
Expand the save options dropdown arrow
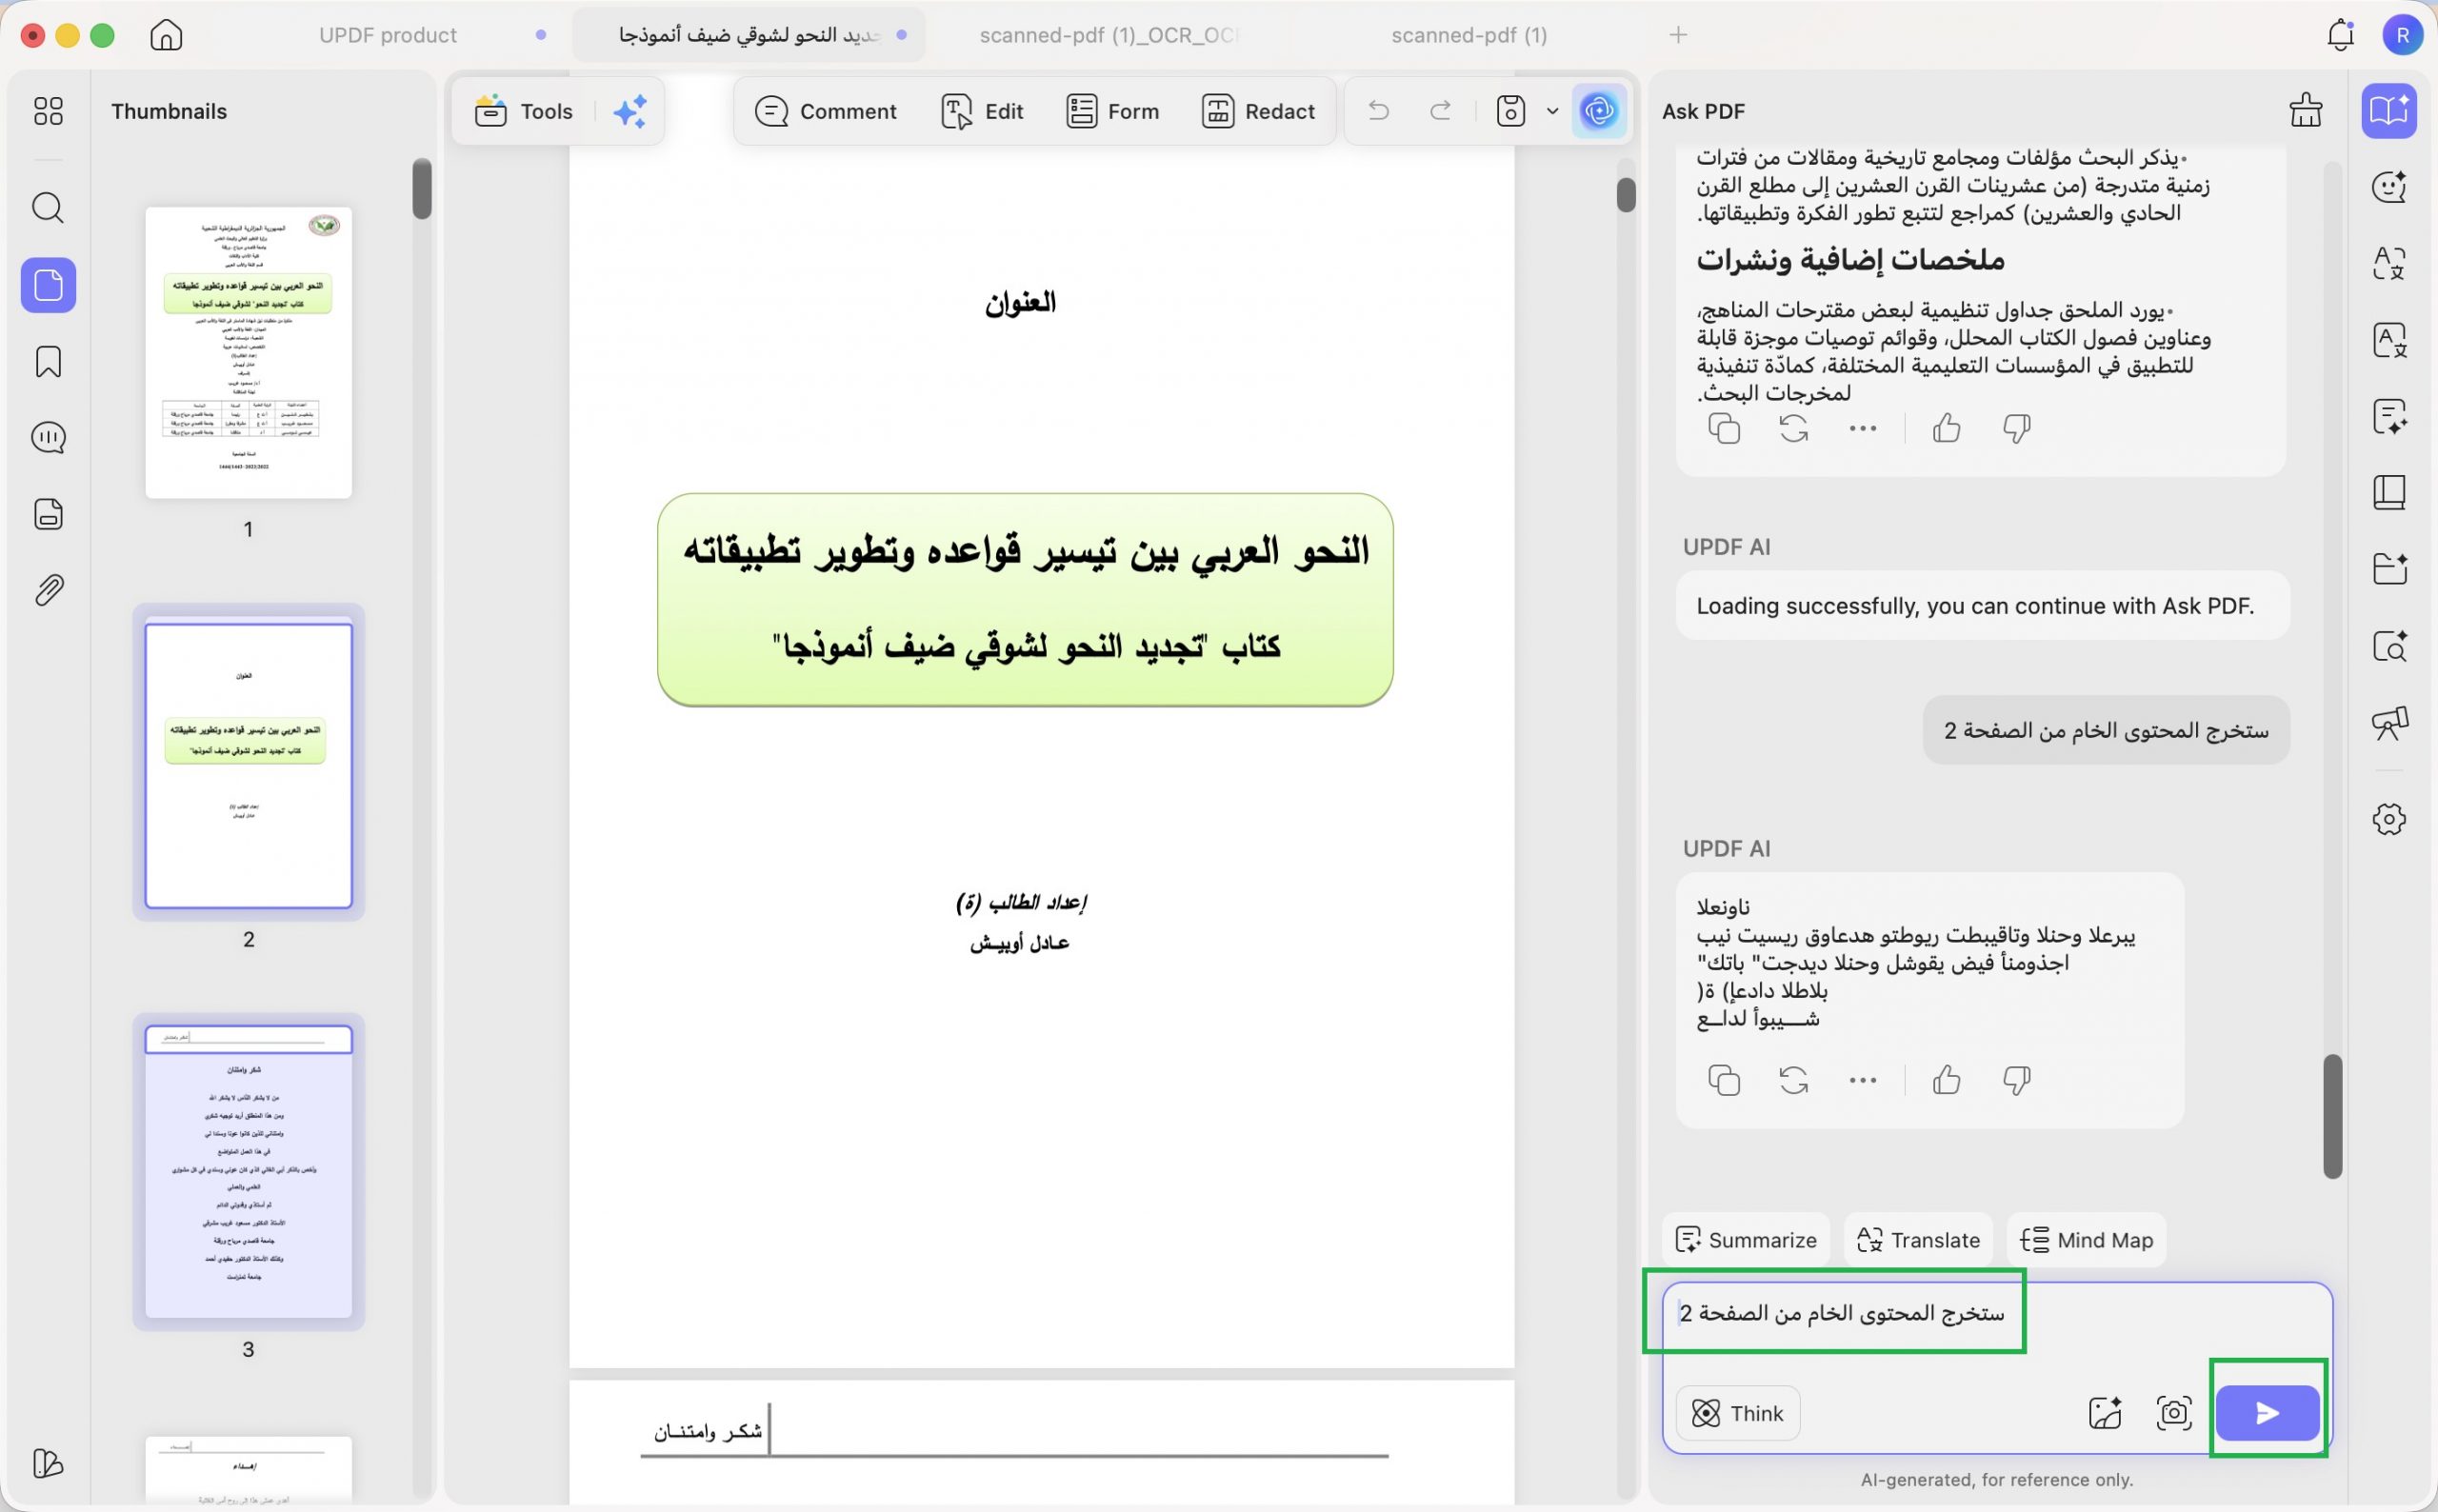tap(1552, 111)
